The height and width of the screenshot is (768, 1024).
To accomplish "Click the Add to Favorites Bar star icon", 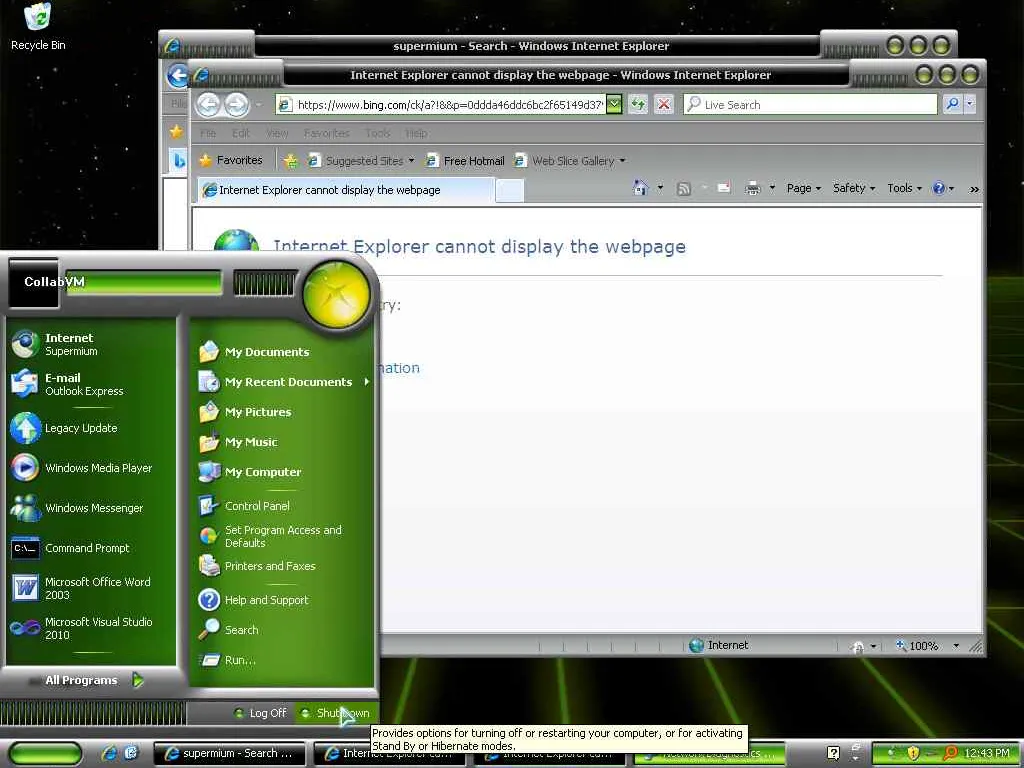I will pyautogui.click(x=291, y=161).
